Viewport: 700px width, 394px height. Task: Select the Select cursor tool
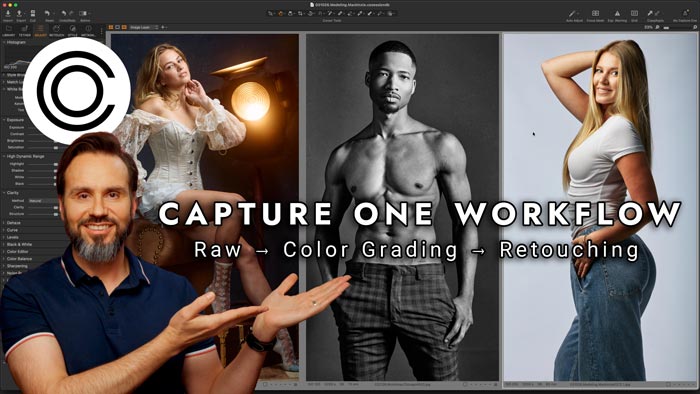pyautogui.click(x=271, y=13)
